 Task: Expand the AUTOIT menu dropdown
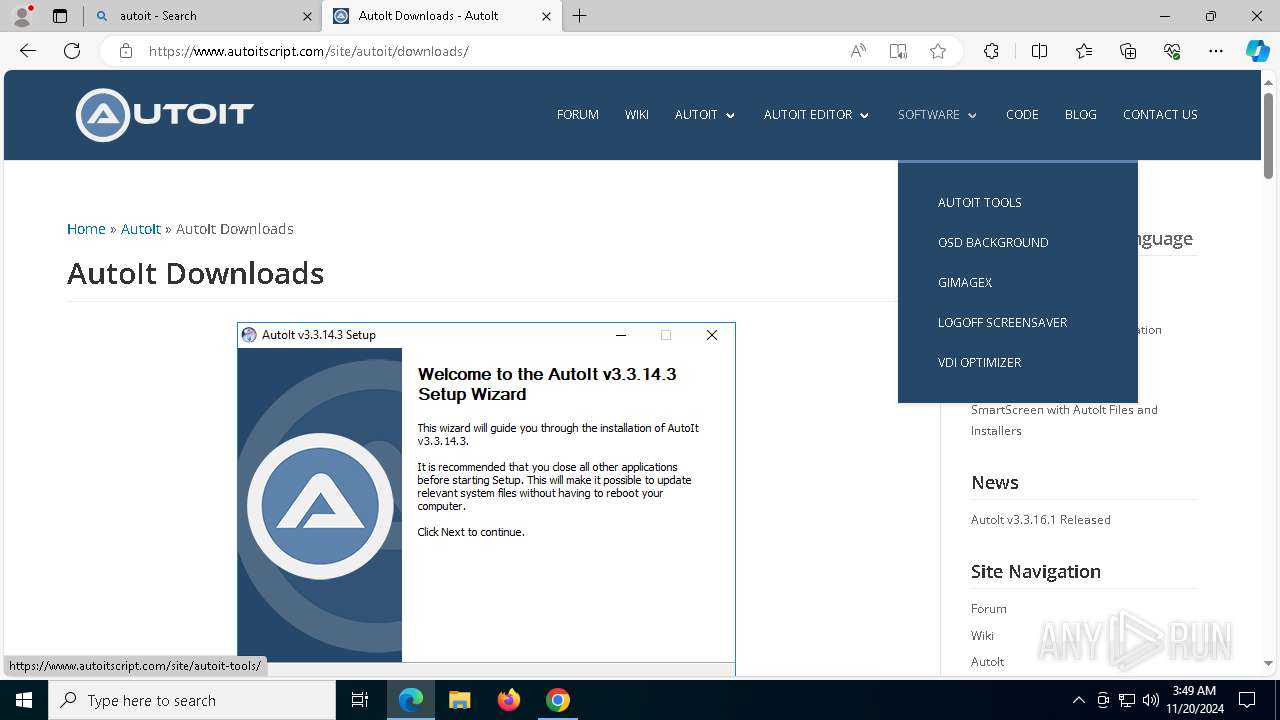(x=705, y=115)
